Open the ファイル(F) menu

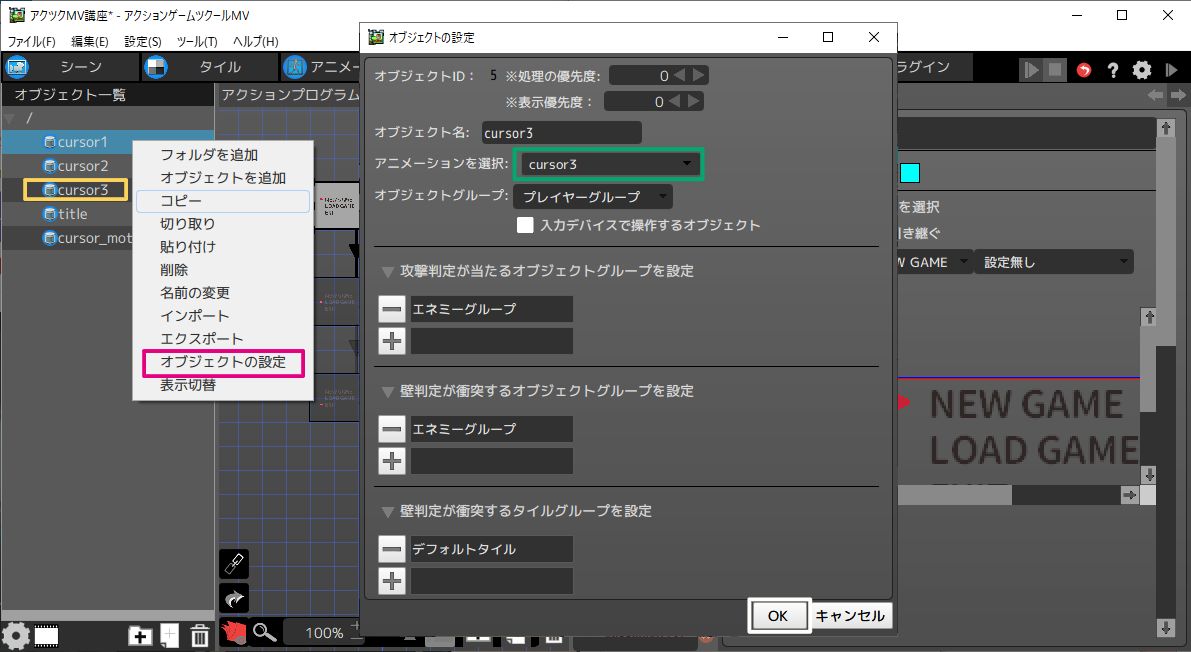(x=32, y=42)
